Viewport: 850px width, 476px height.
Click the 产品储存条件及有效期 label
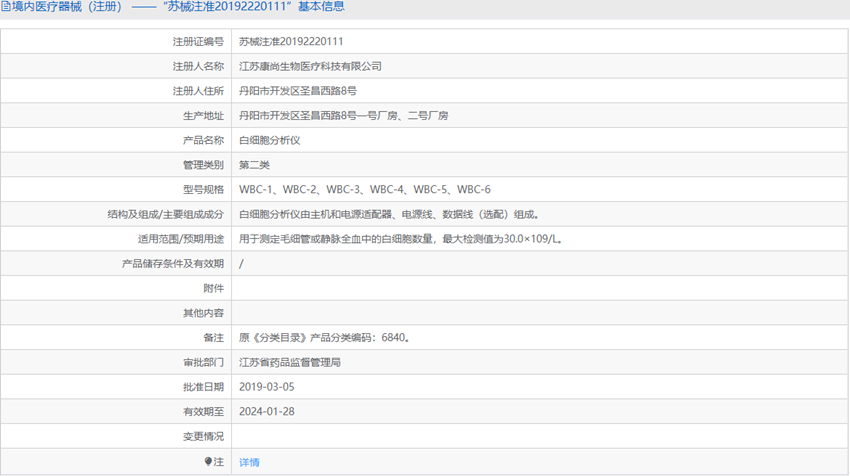tap(172, 264)
